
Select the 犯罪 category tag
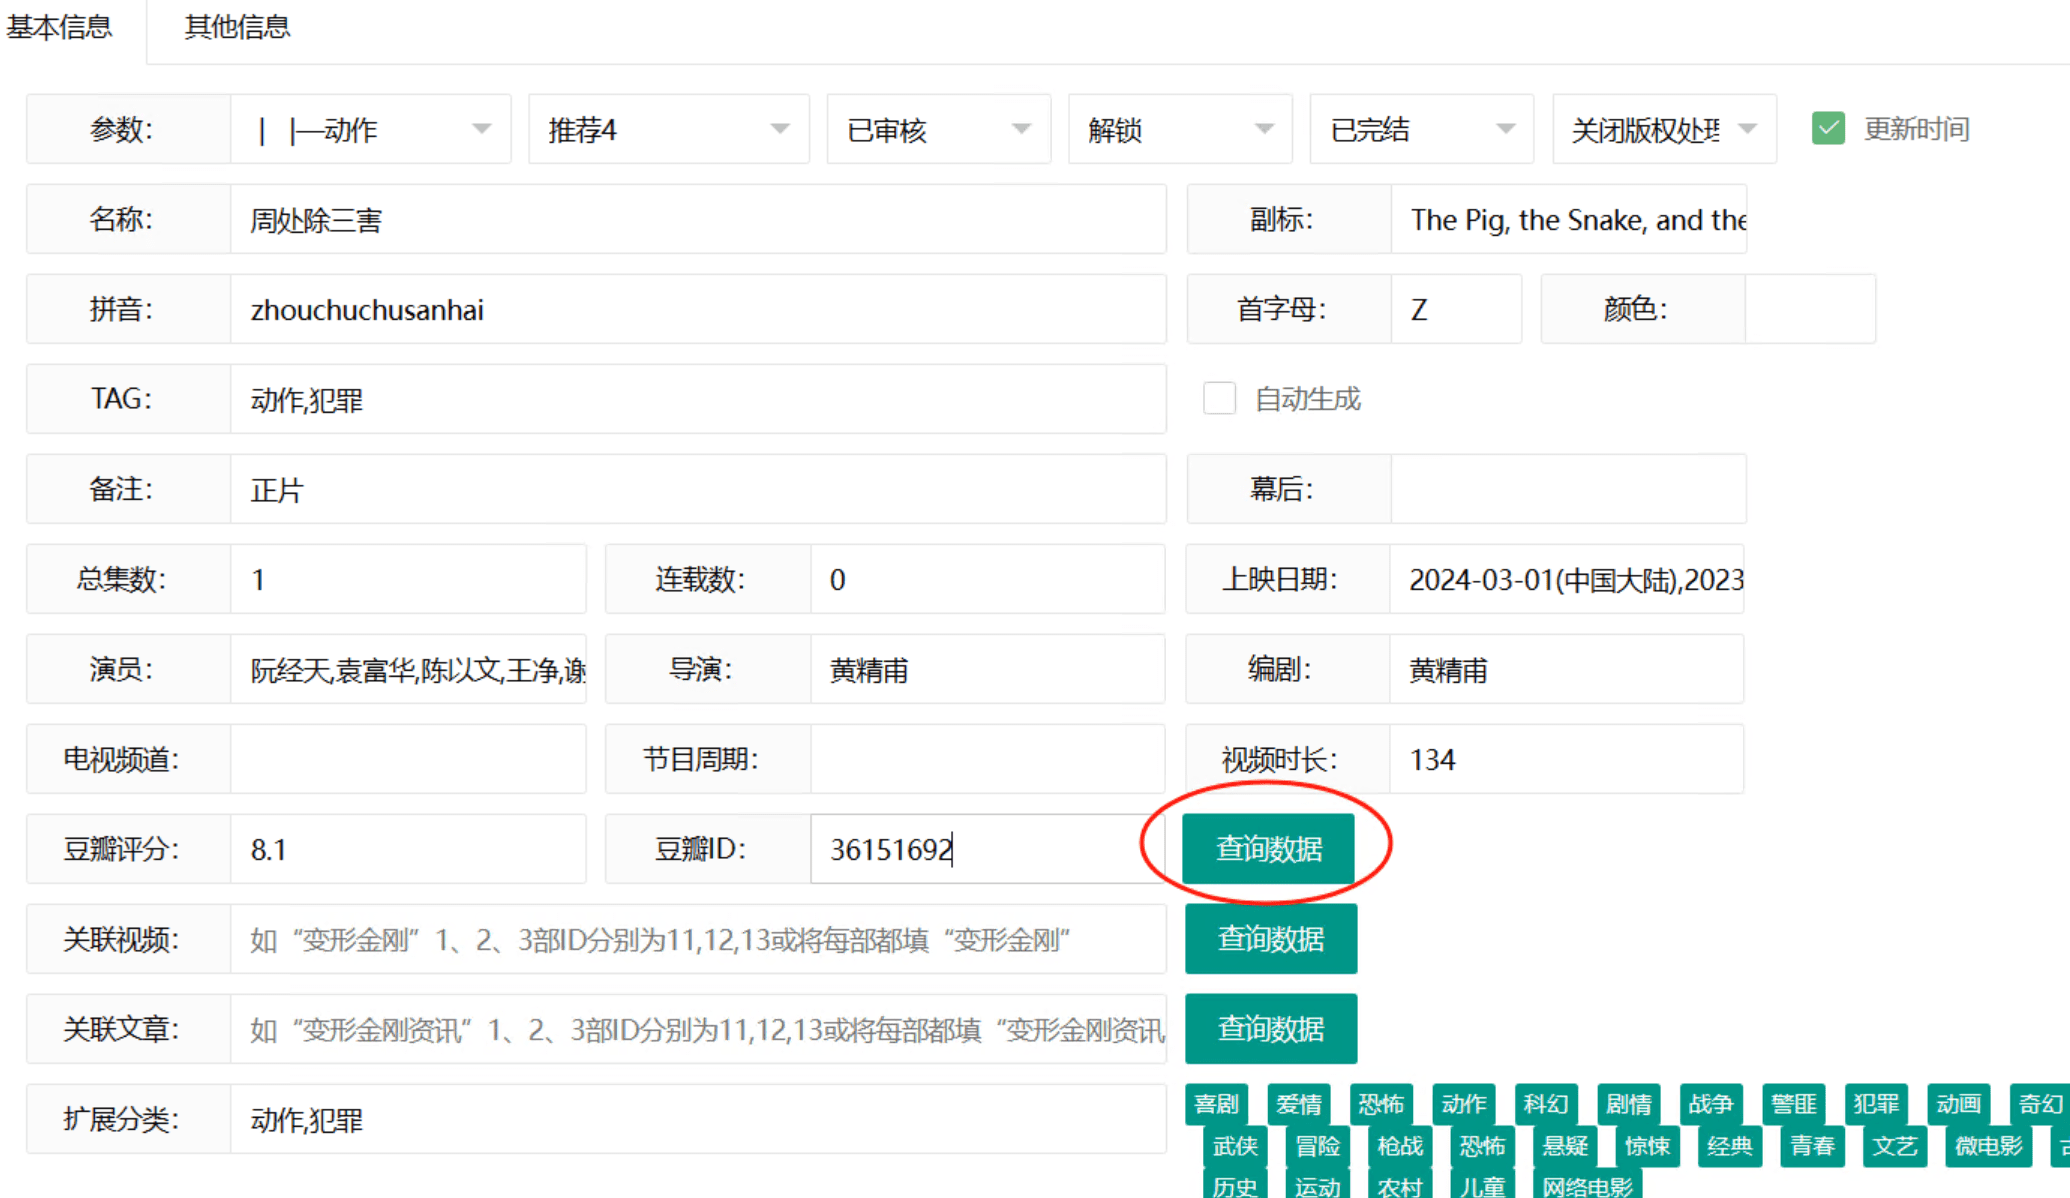click(x=1877, y=1104)
